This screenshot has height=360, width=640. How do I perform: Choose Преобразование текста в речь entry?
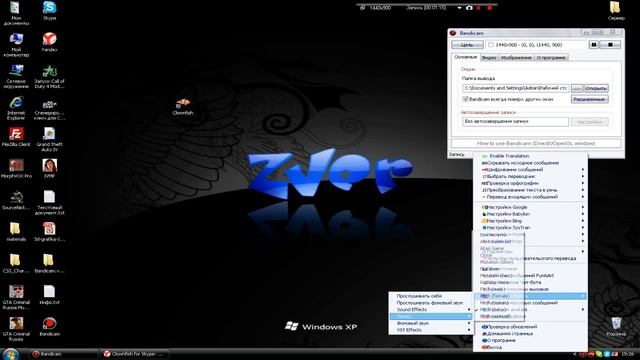pyautogui.click(x=530, y=190)
